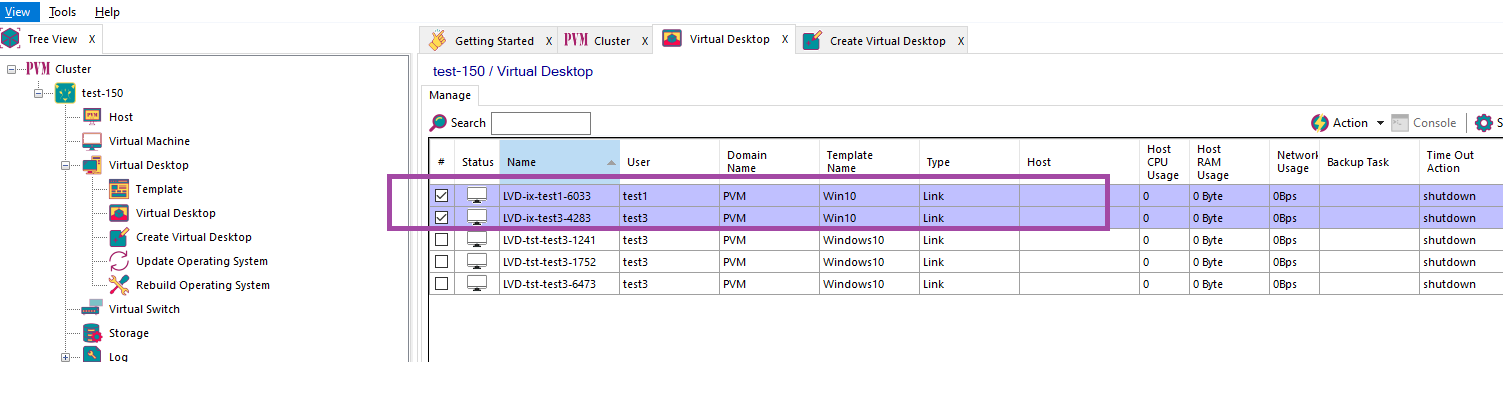The image size is (1503, 393).
Task: Close the Create Virtual Desktop tab
Action: click(x=961, y=41)
